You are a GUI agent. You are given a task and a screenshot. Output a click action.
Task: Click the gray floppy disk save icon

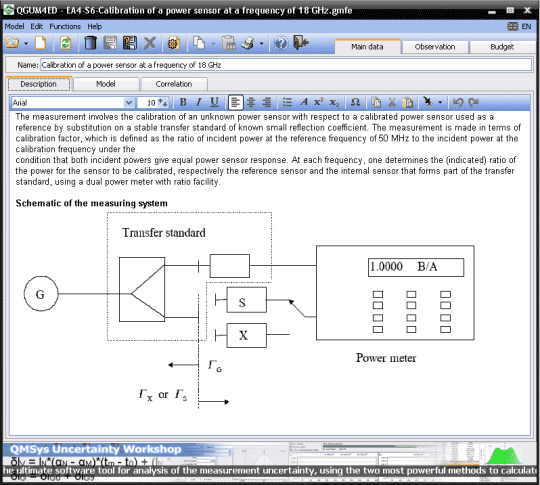coord(110,43)
